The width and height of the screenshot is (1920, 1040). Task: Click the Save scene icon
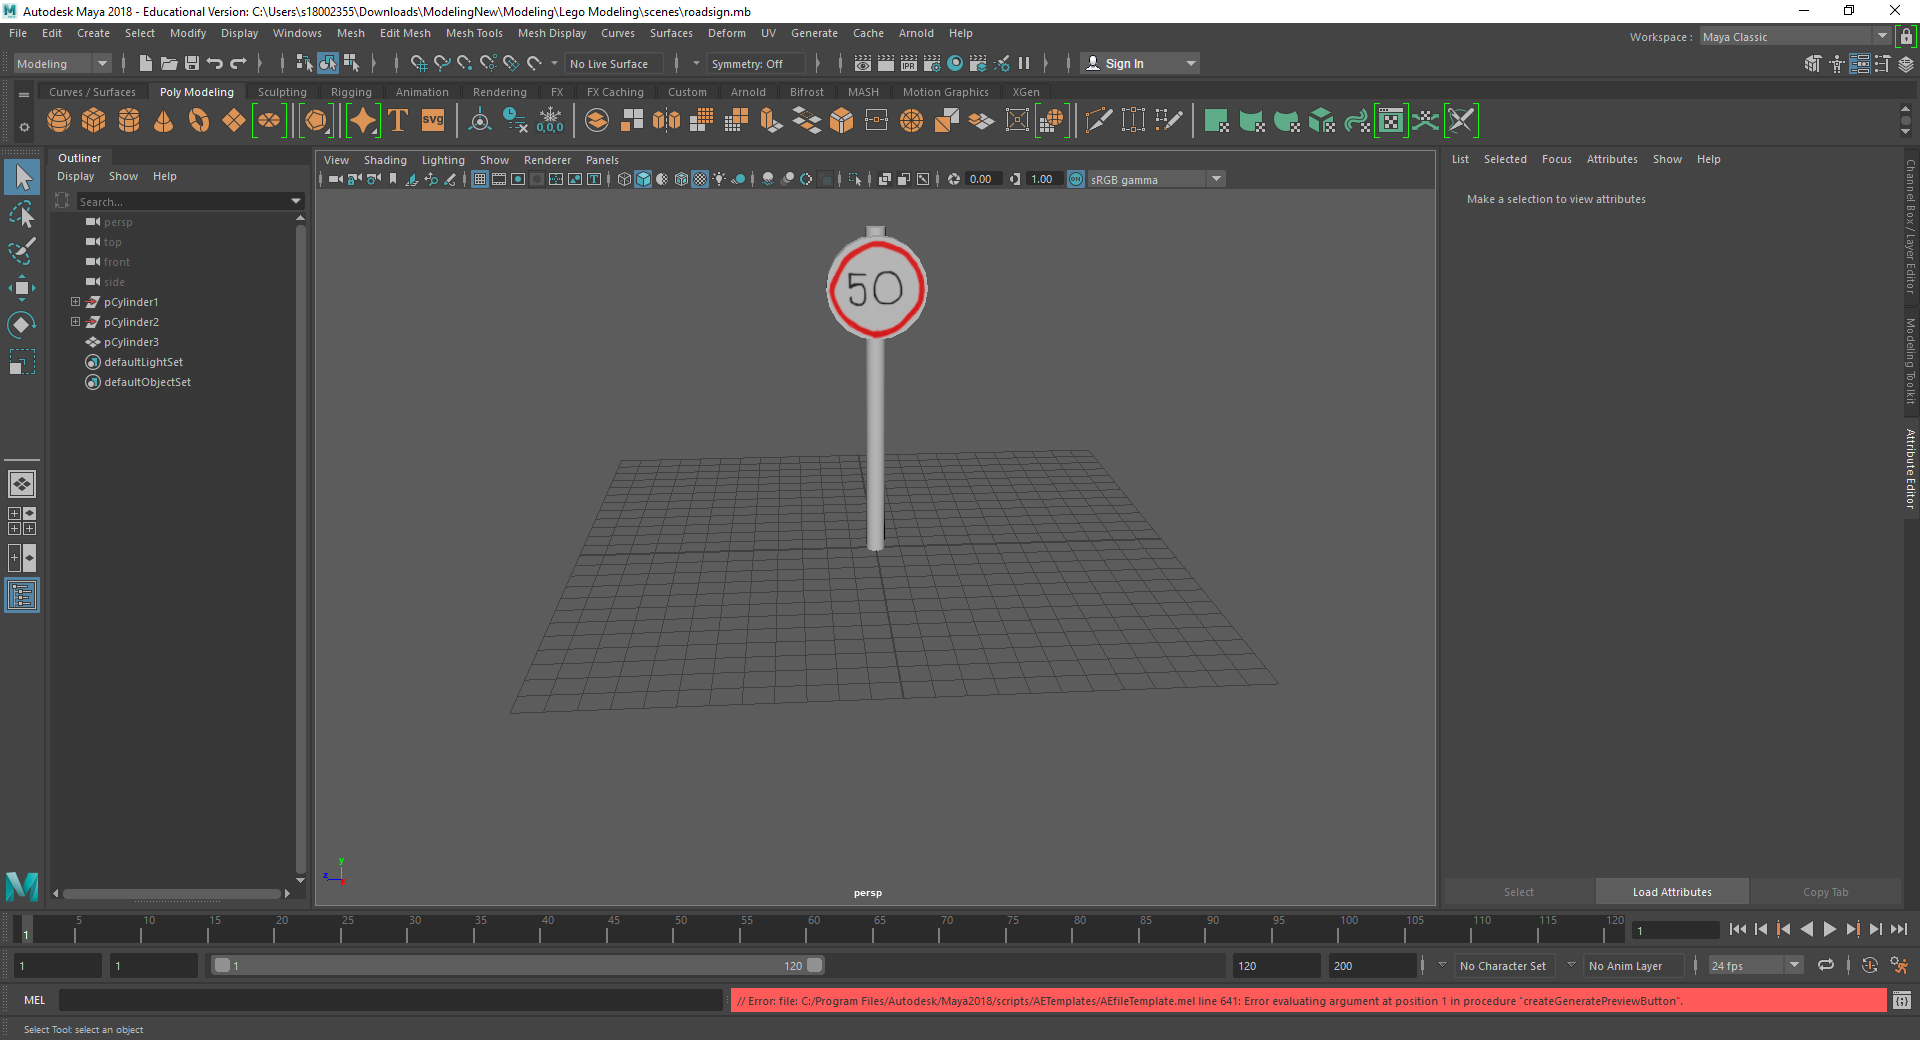tap(192, 63)
